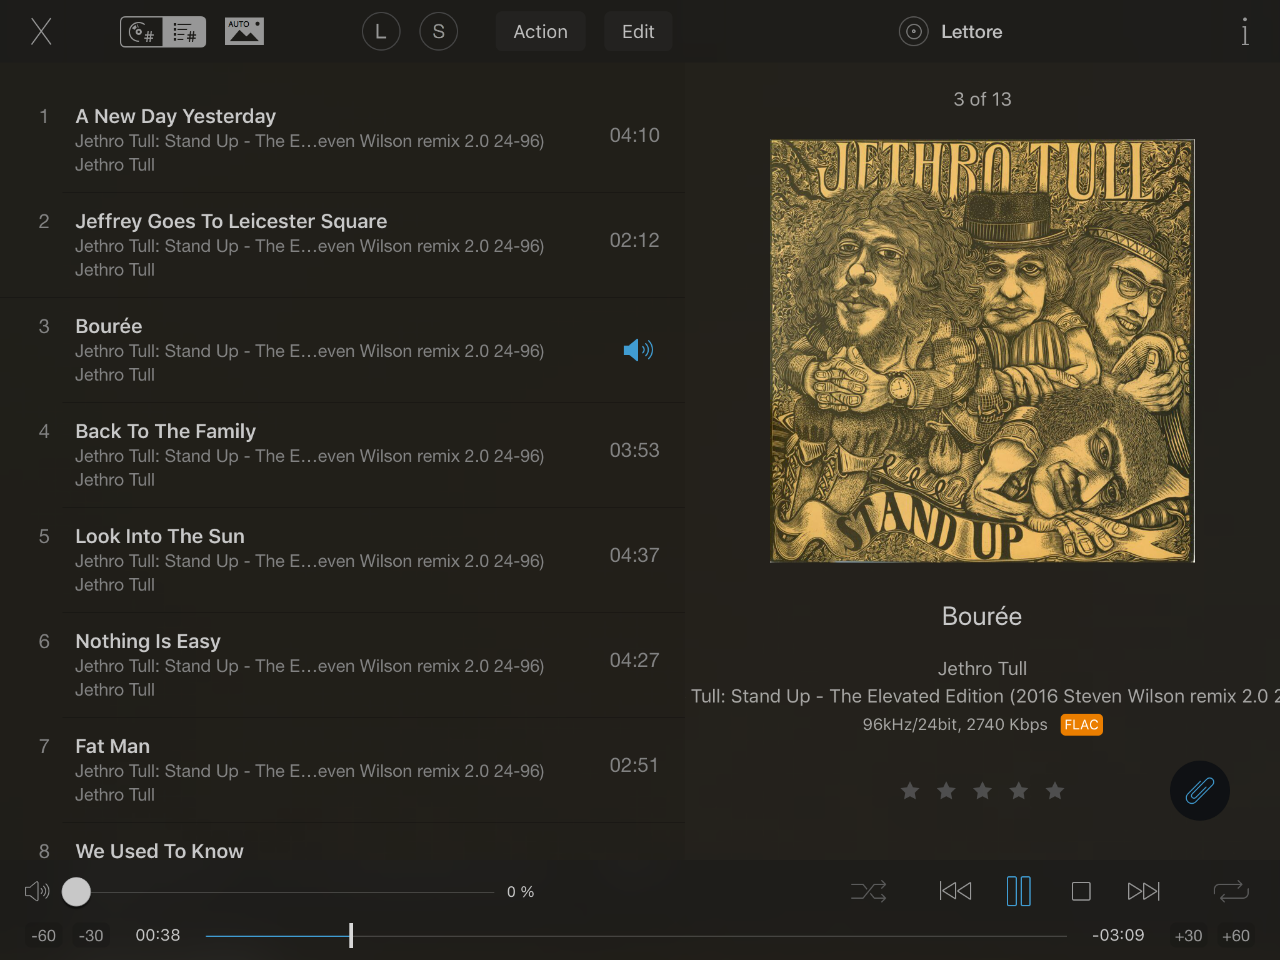Play track Back To The Family
This screenshot has width=1280, height=960.
[x=342, y=455]
